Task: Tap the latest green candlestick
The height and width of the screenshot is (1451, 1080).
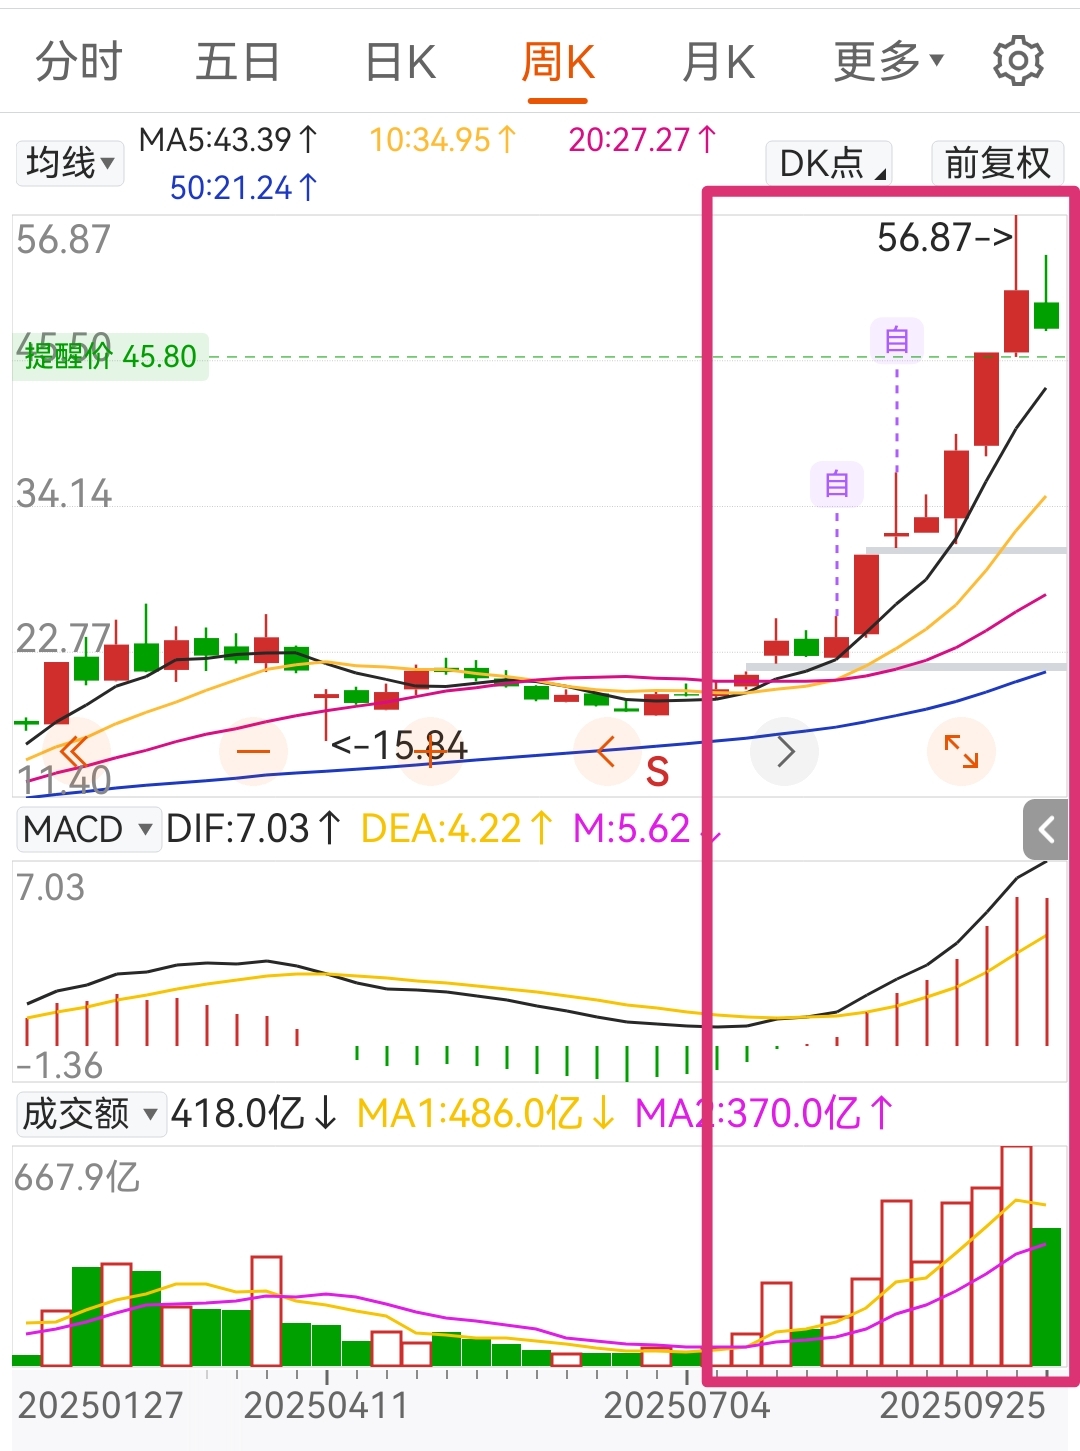Action: pyautogui.click(x=1046, y=315)
